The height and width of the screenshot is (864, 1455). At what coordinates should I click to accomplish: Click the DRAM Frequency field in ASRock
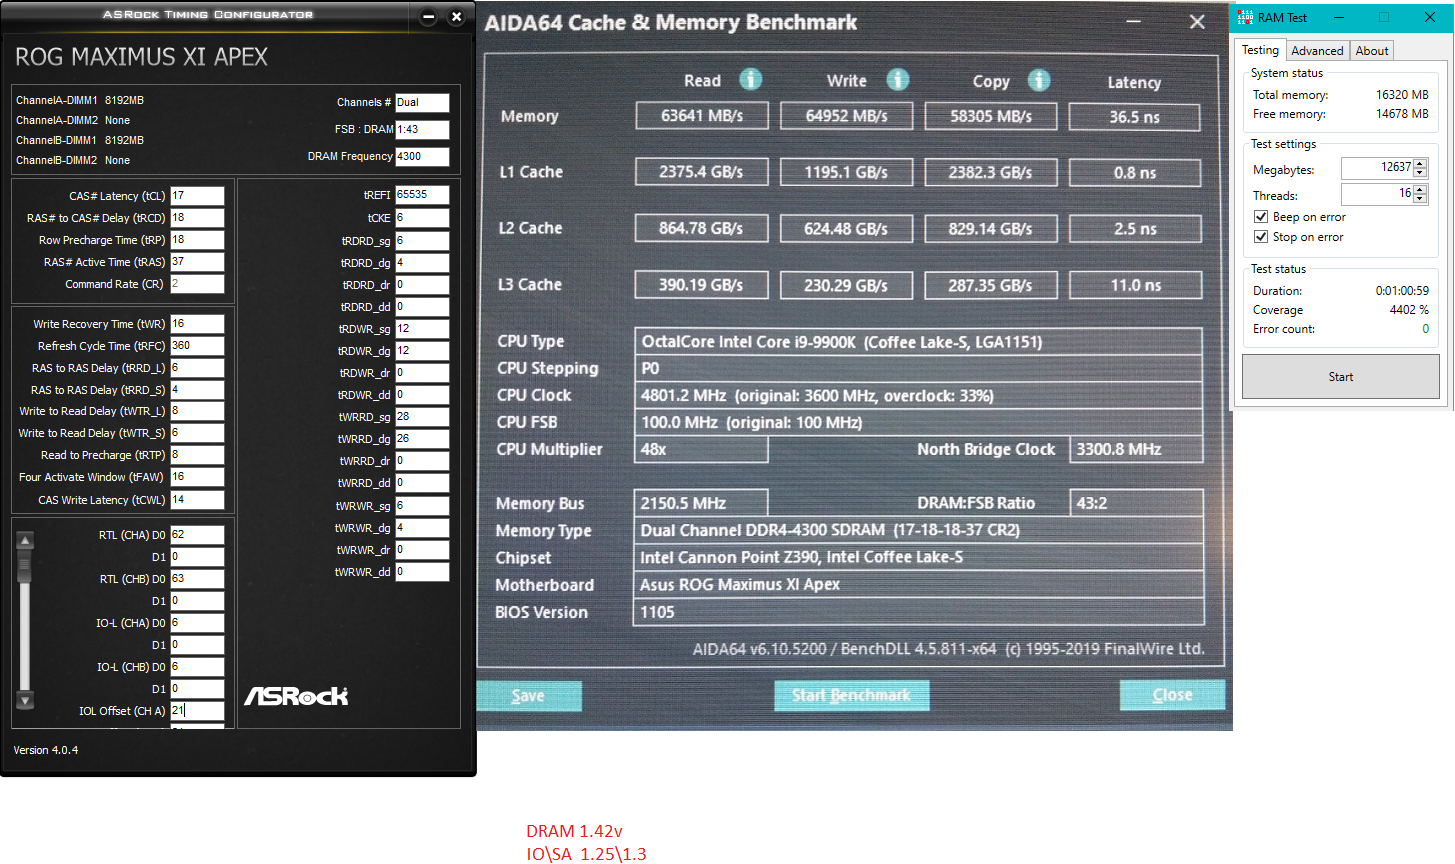tap(422, 156)
